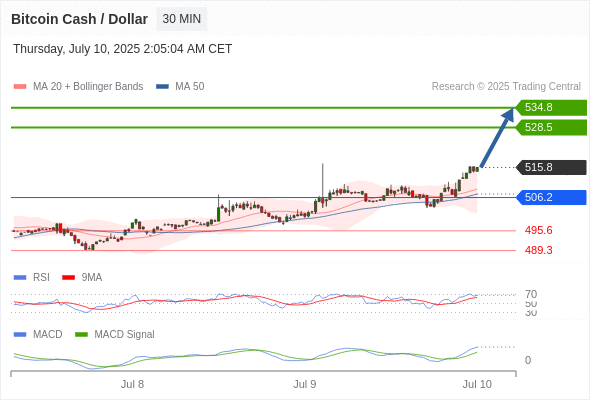
Task: Click the Jul 10 date axis label
Action: (477, 385)
